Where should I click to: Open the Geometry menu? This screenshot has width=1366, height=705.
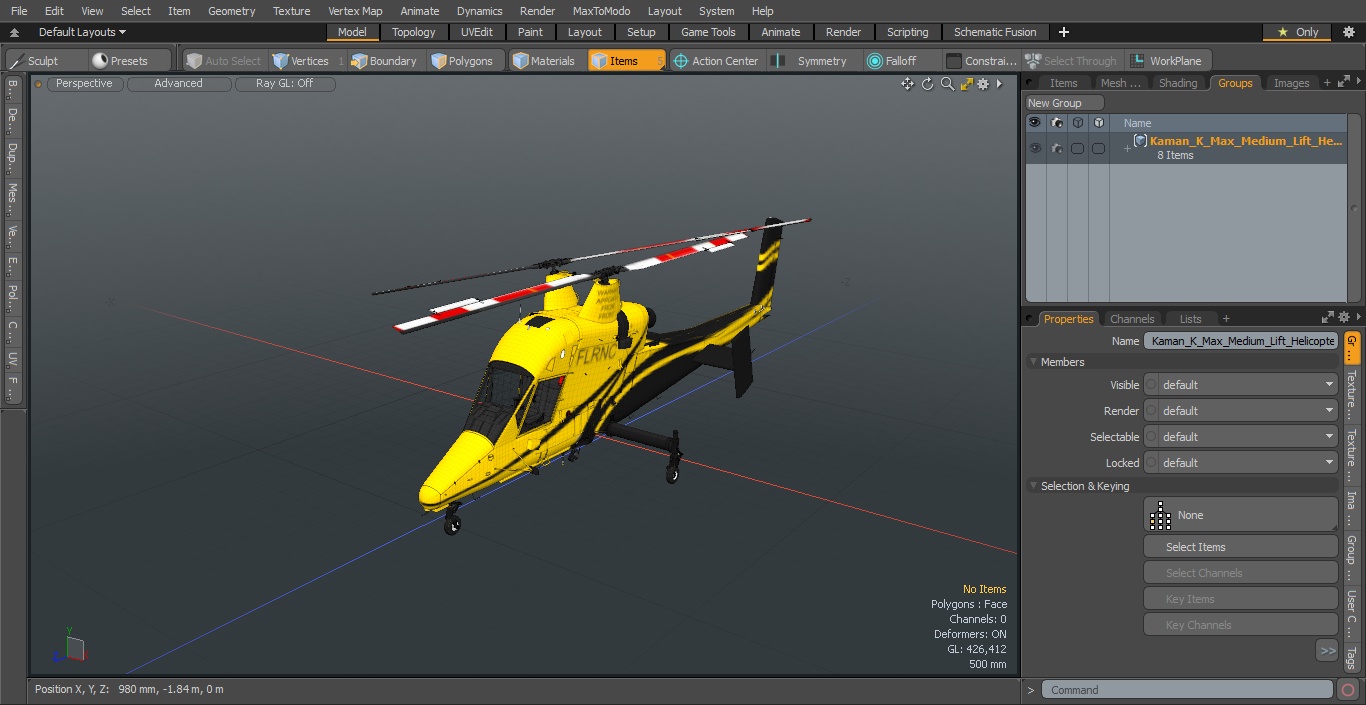[x=231, y=11]
